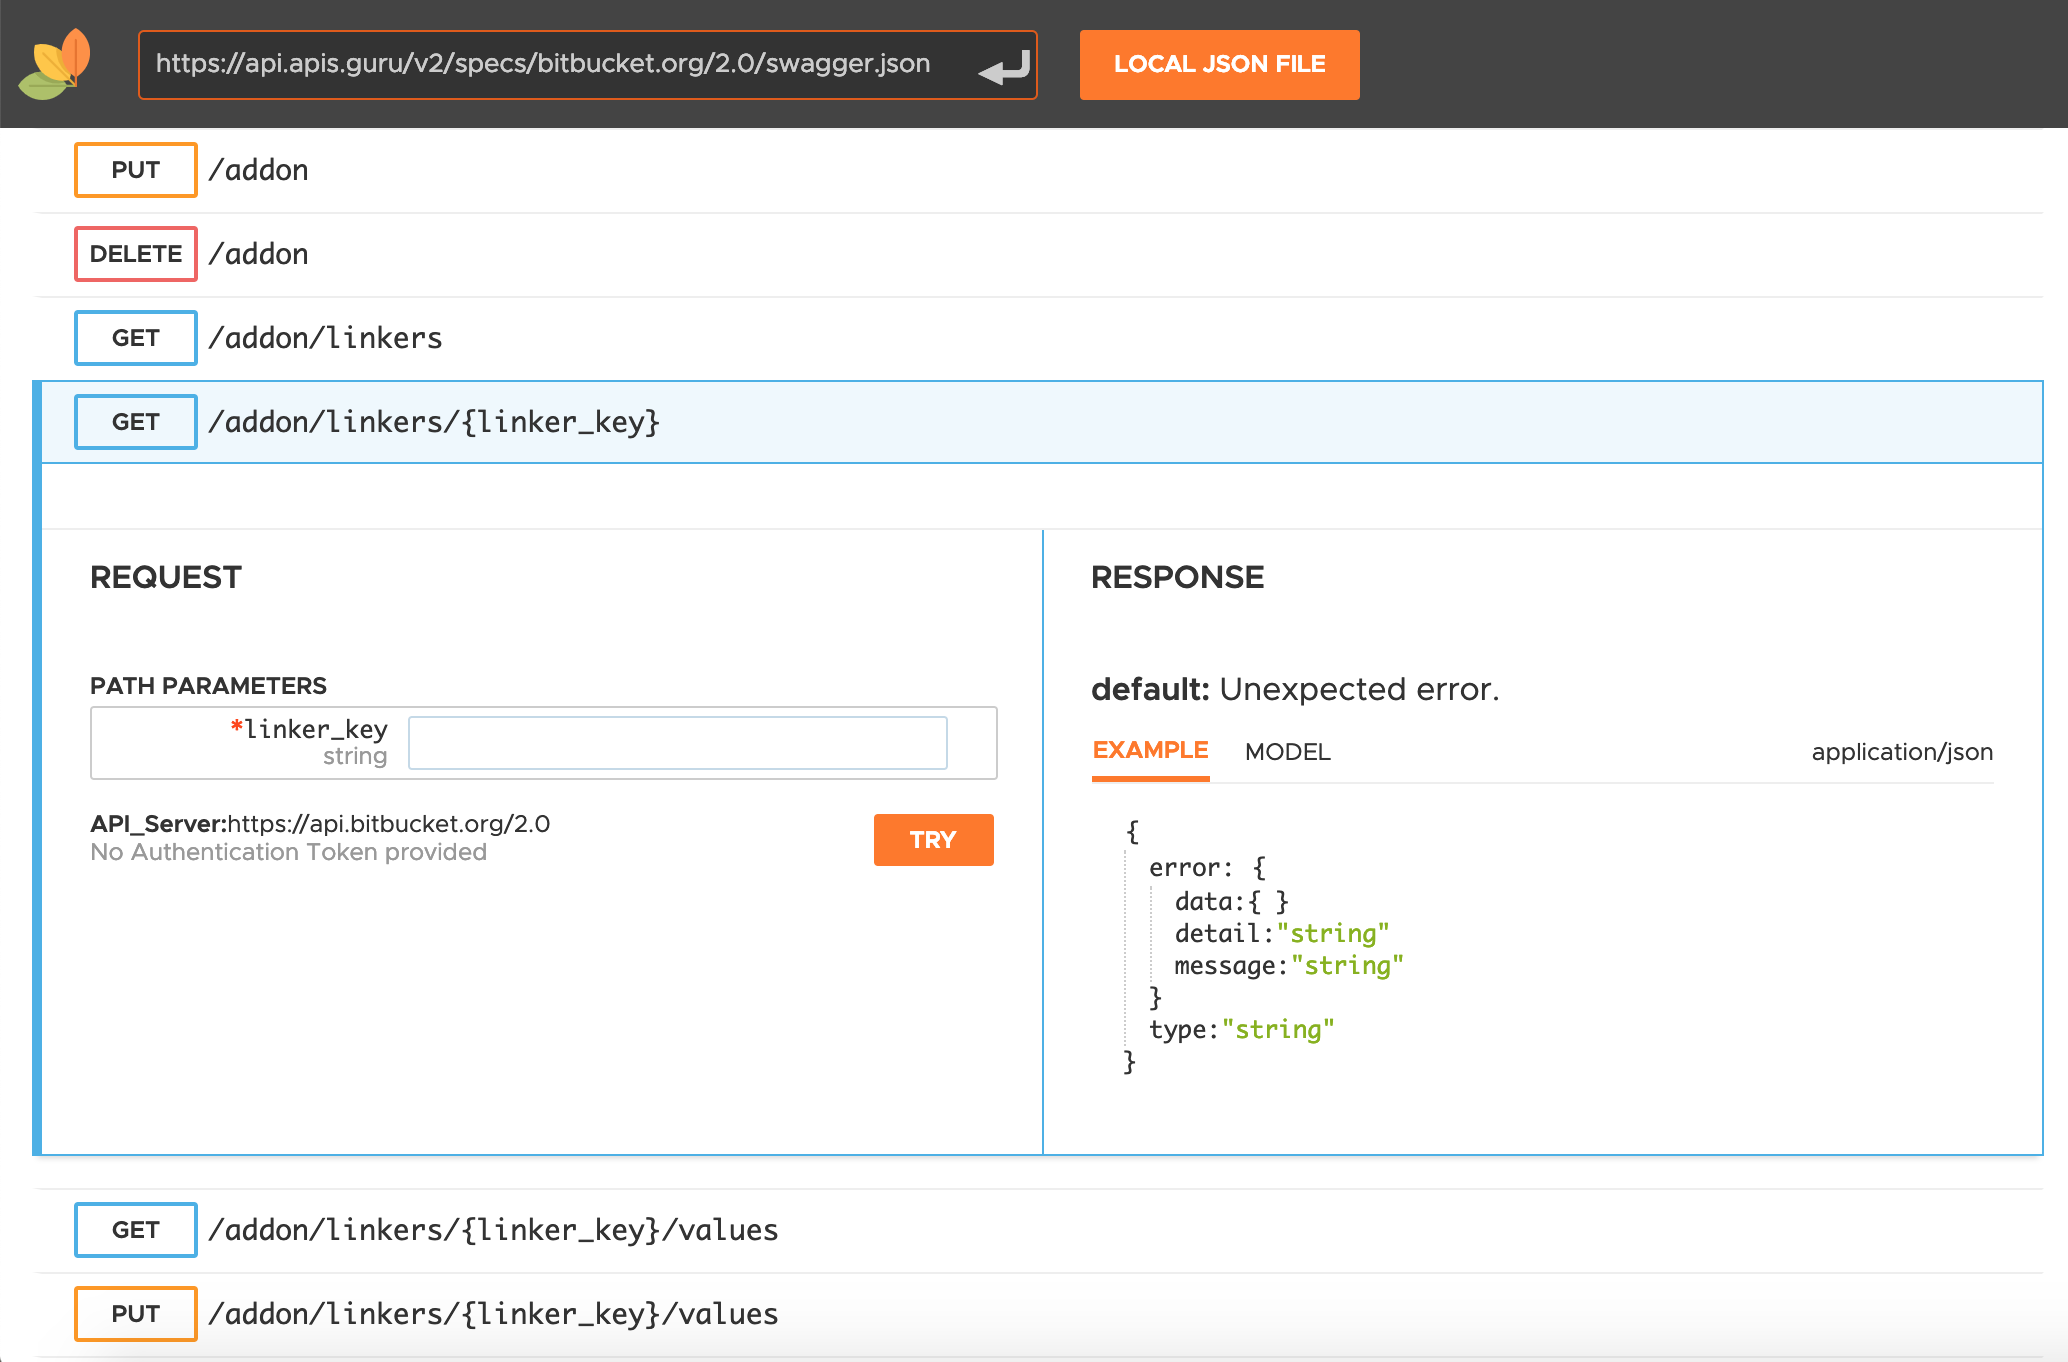This screenshot has height=1362, width=2068.
Task: Expand the GET /addon/linkers endpoint
Action: click(x=325, y=338)
